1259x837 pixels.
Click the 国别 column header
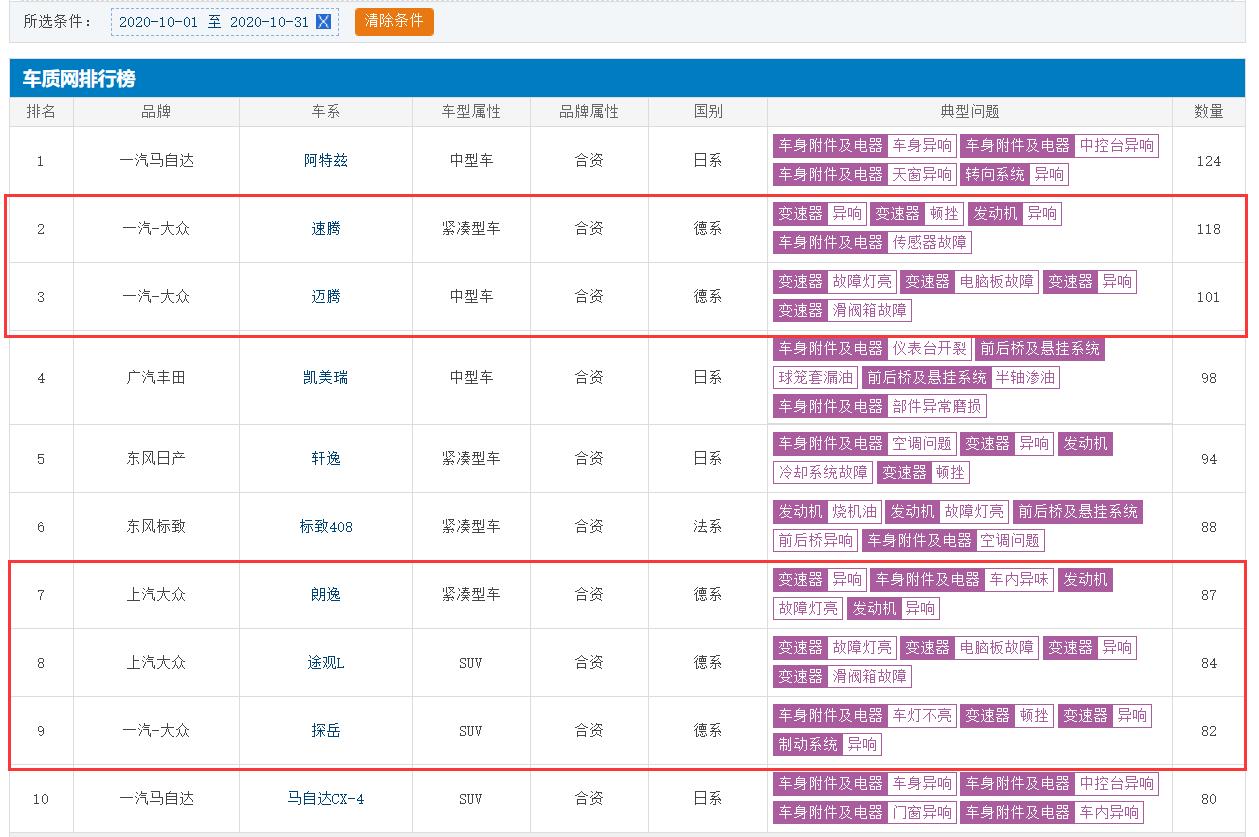coord(708,111)
